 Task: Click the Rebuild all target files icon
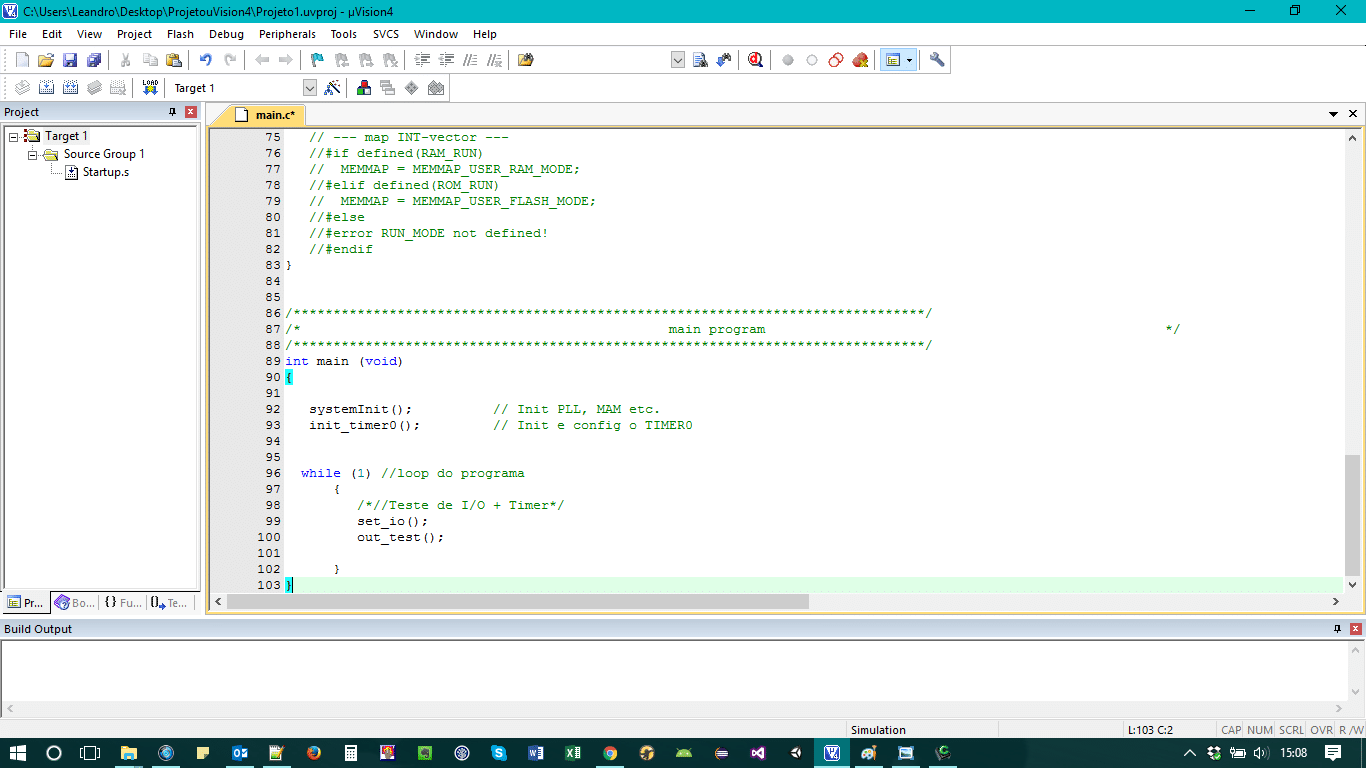tap(70, 88)
